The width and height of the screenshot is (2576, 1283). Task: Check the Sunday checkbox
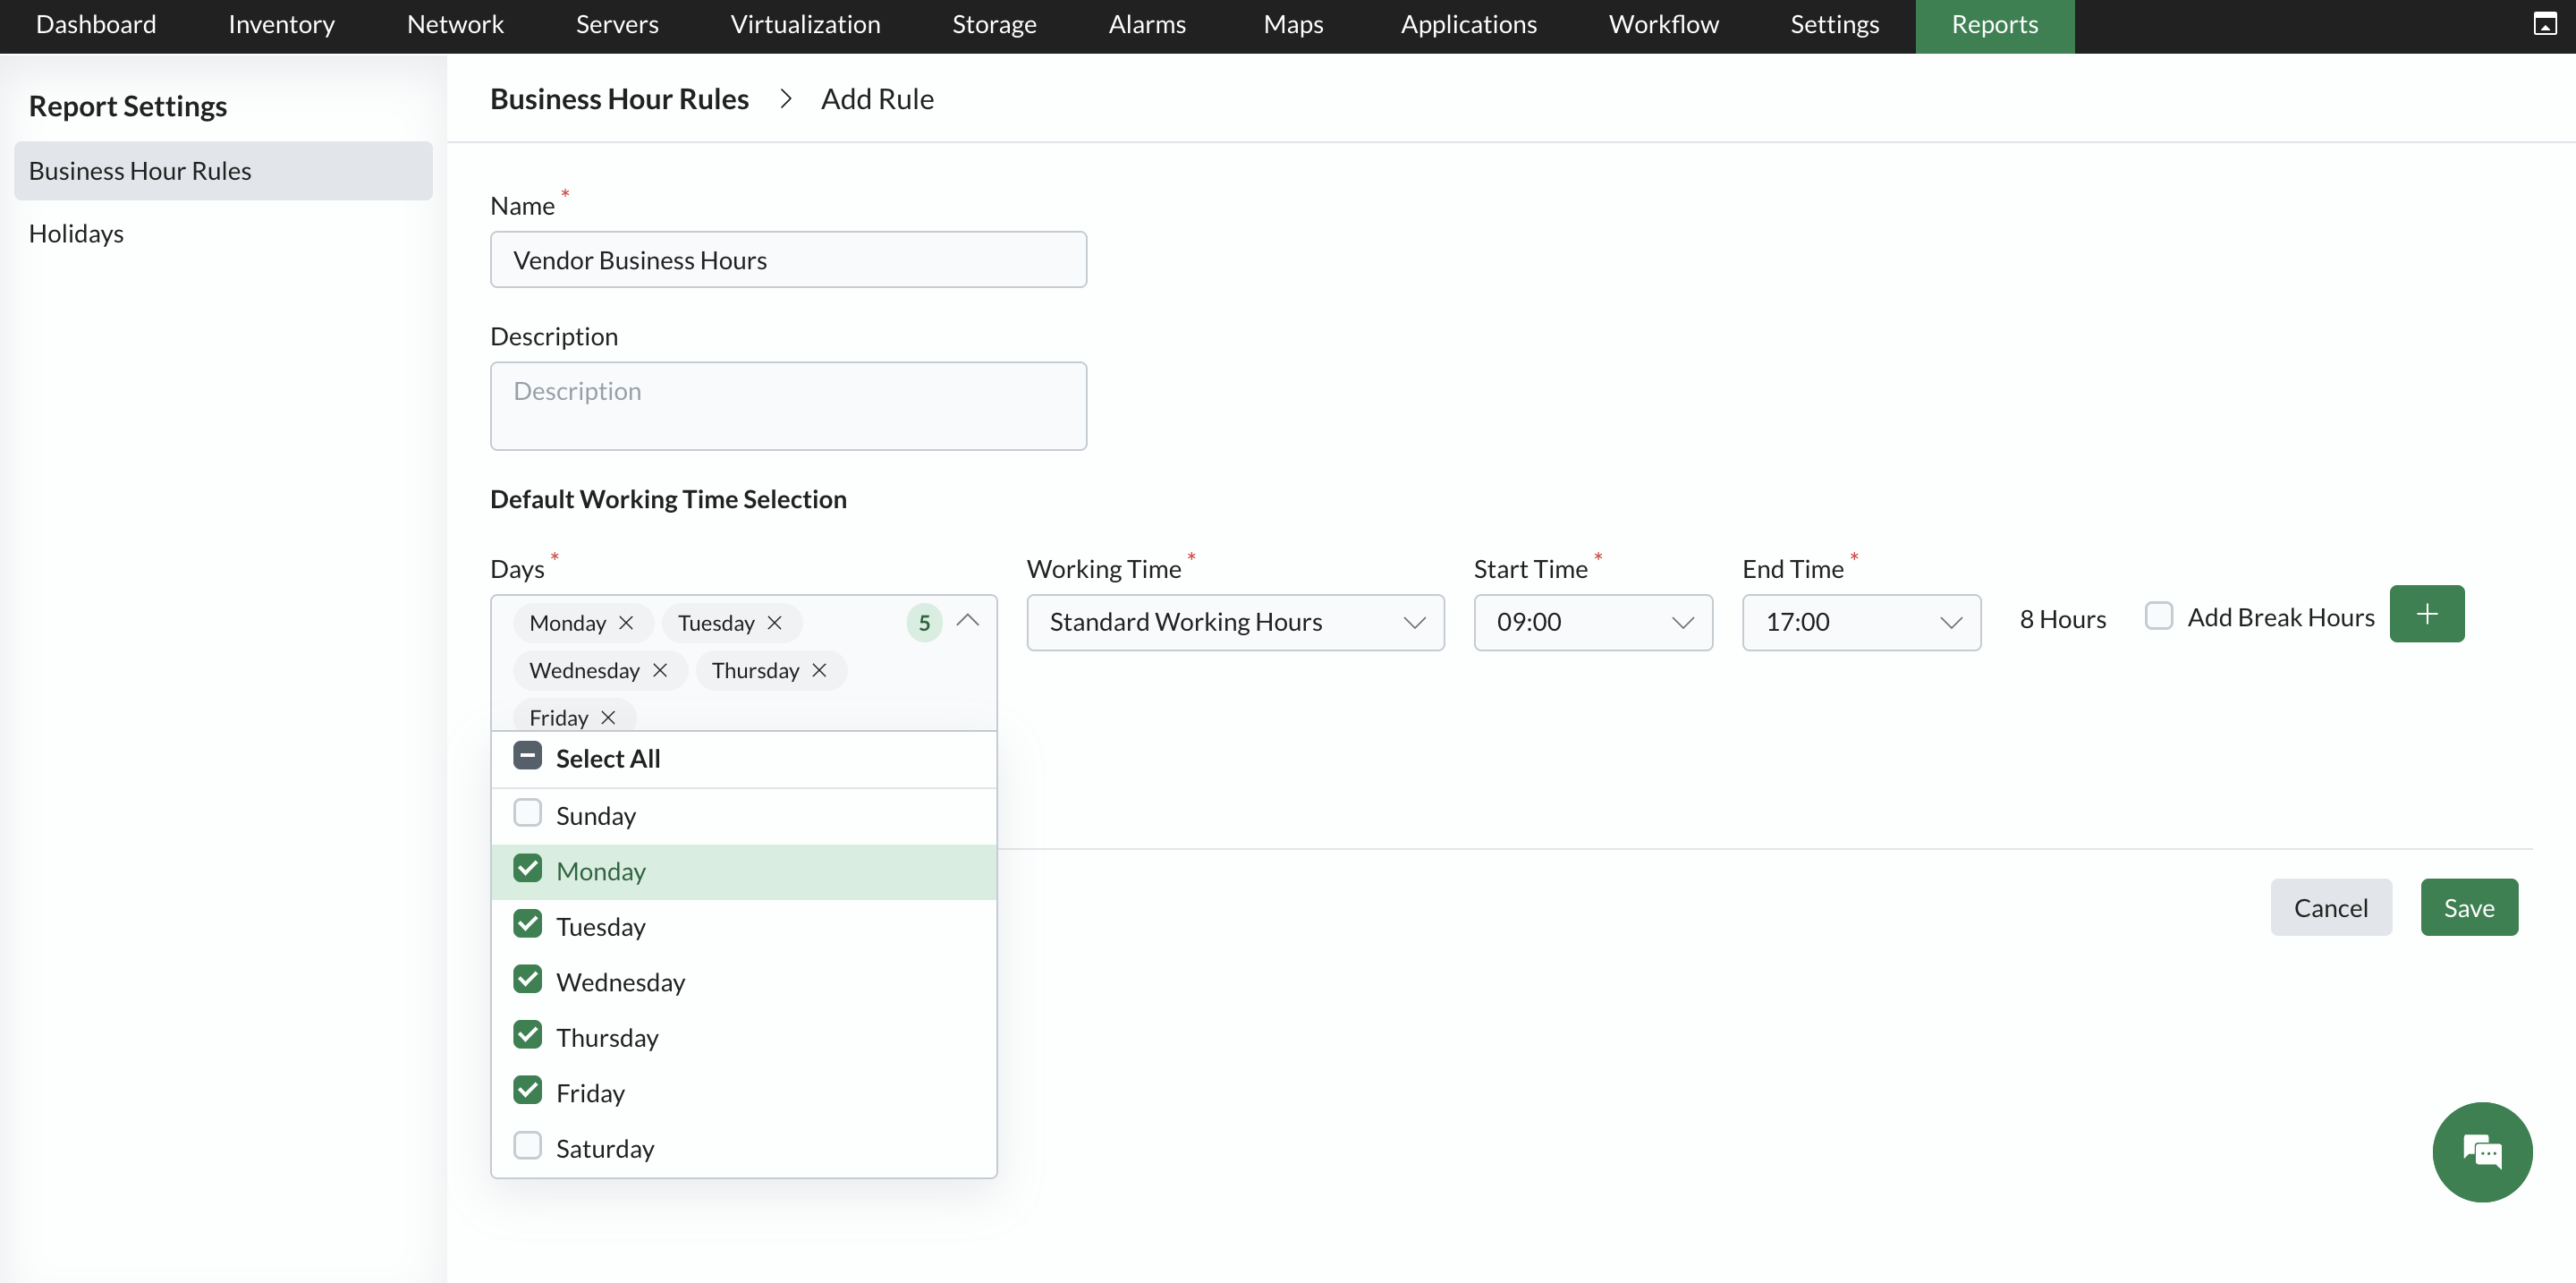coord(527,813)
